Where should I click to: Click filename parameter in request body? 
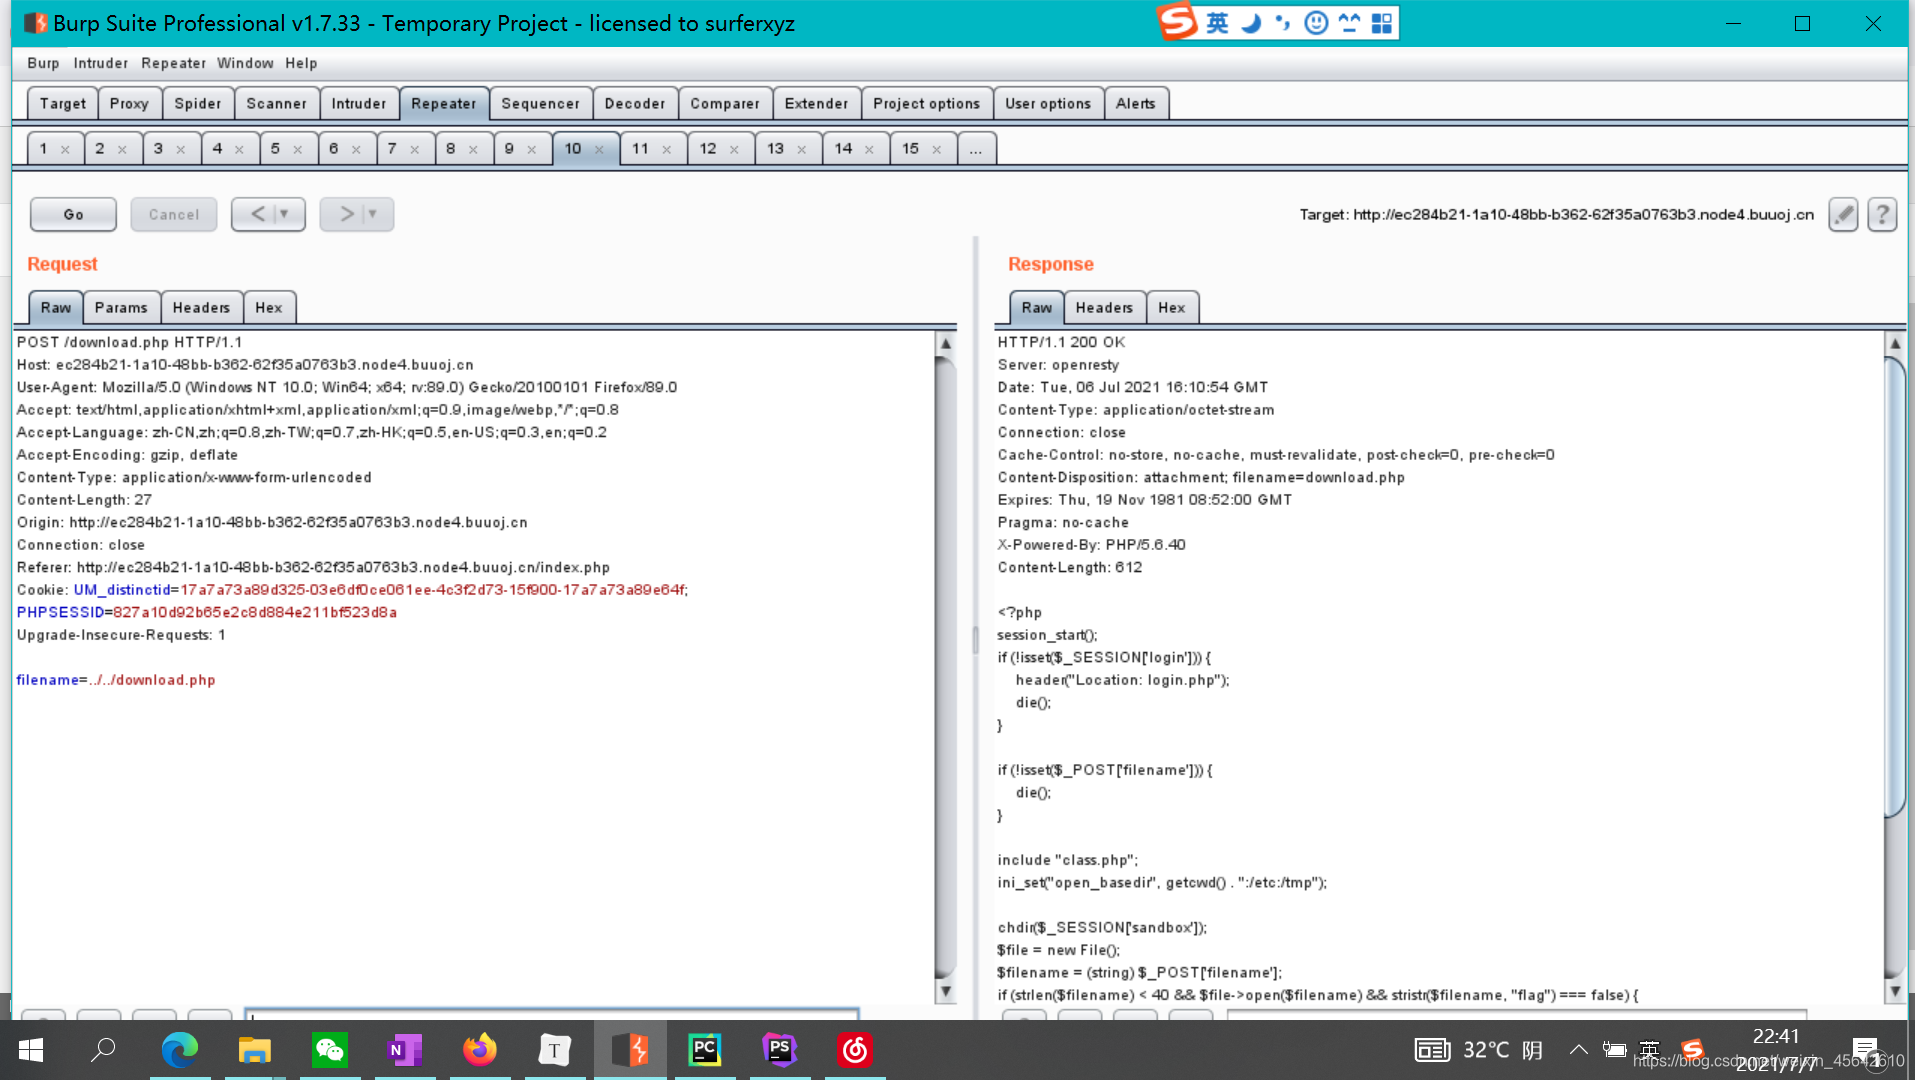(47, 680)
